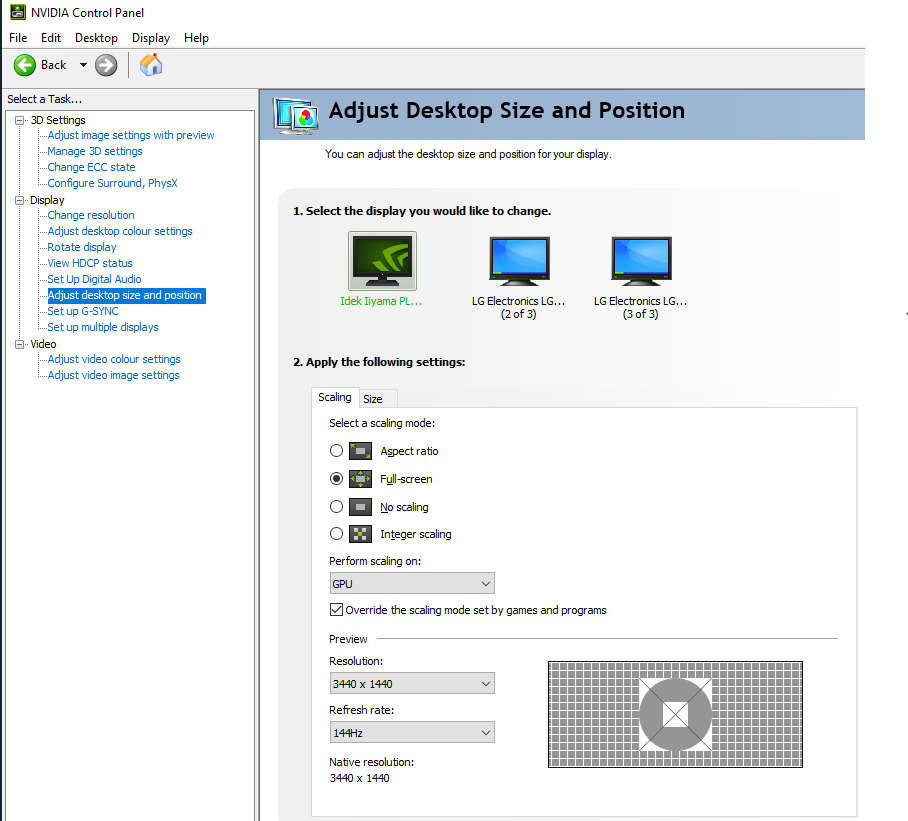
Task: Select LG Electronics display 3 of 3
Action: click(x=641, y=261)
